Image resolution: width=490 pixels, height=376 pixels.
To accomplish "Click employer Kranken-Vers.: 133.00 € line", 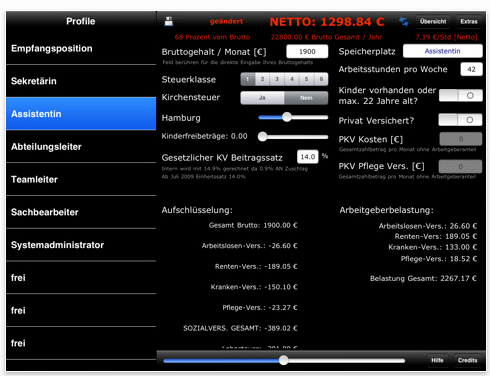I will click(x=433, y=247).
